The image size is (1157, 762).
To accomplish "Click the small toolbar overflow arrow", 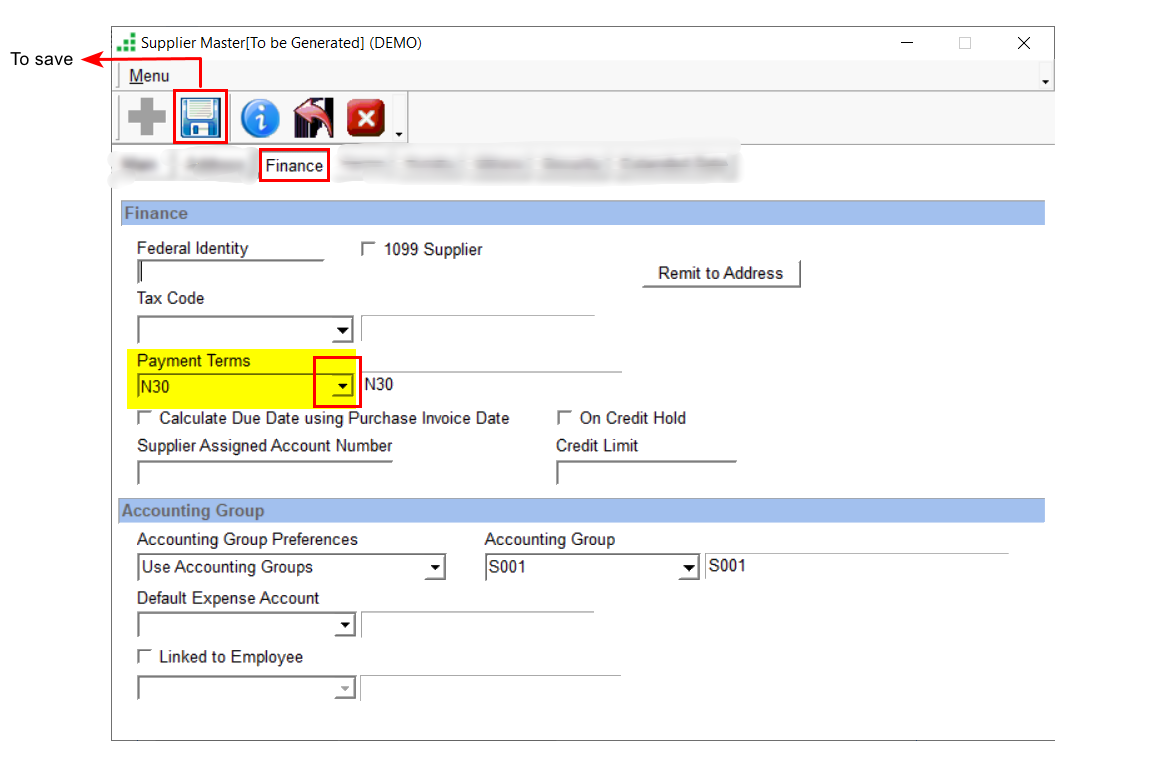I will [399, 134].
